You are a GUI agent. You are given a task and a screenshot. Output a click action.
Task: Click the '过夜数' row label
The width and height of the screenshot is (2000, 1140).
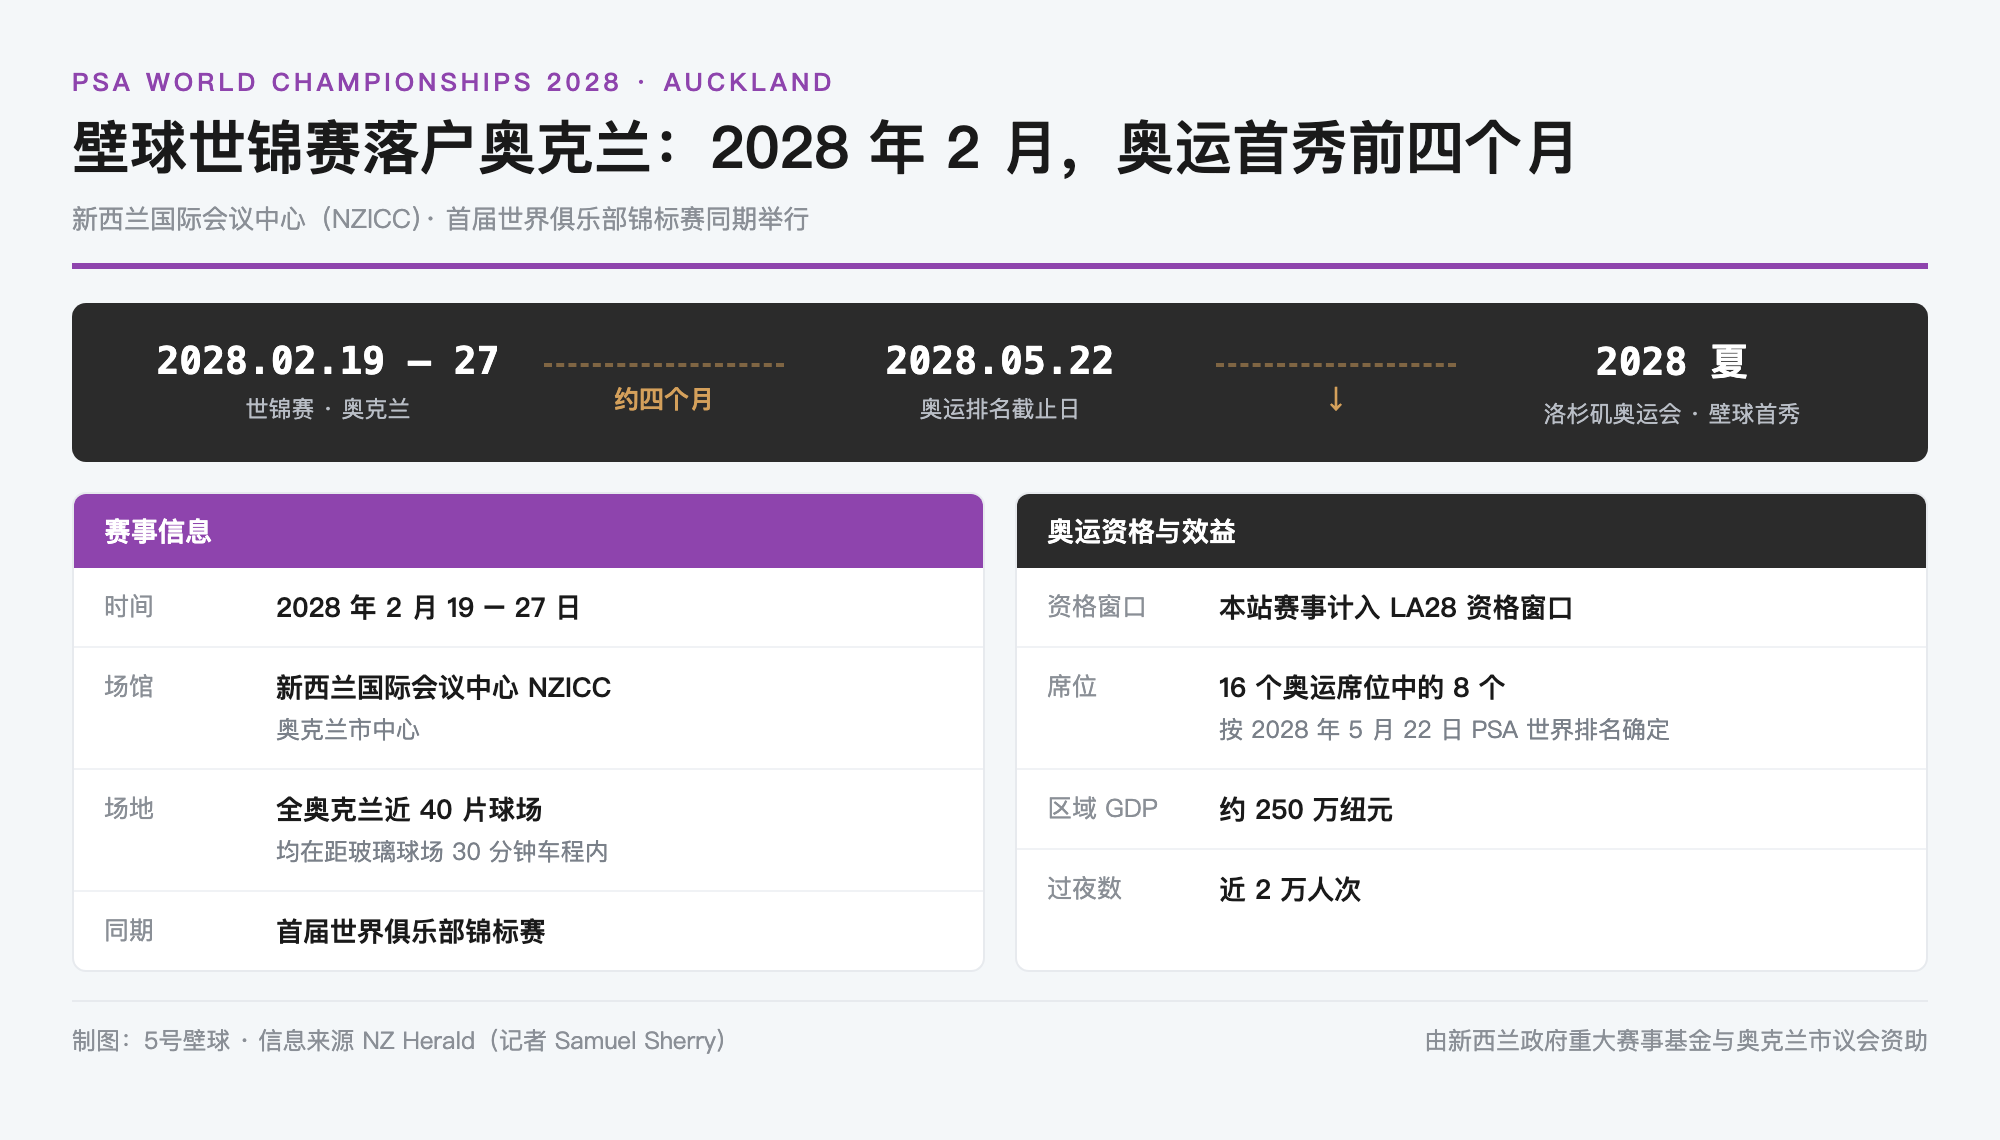tap(1084, 889)
